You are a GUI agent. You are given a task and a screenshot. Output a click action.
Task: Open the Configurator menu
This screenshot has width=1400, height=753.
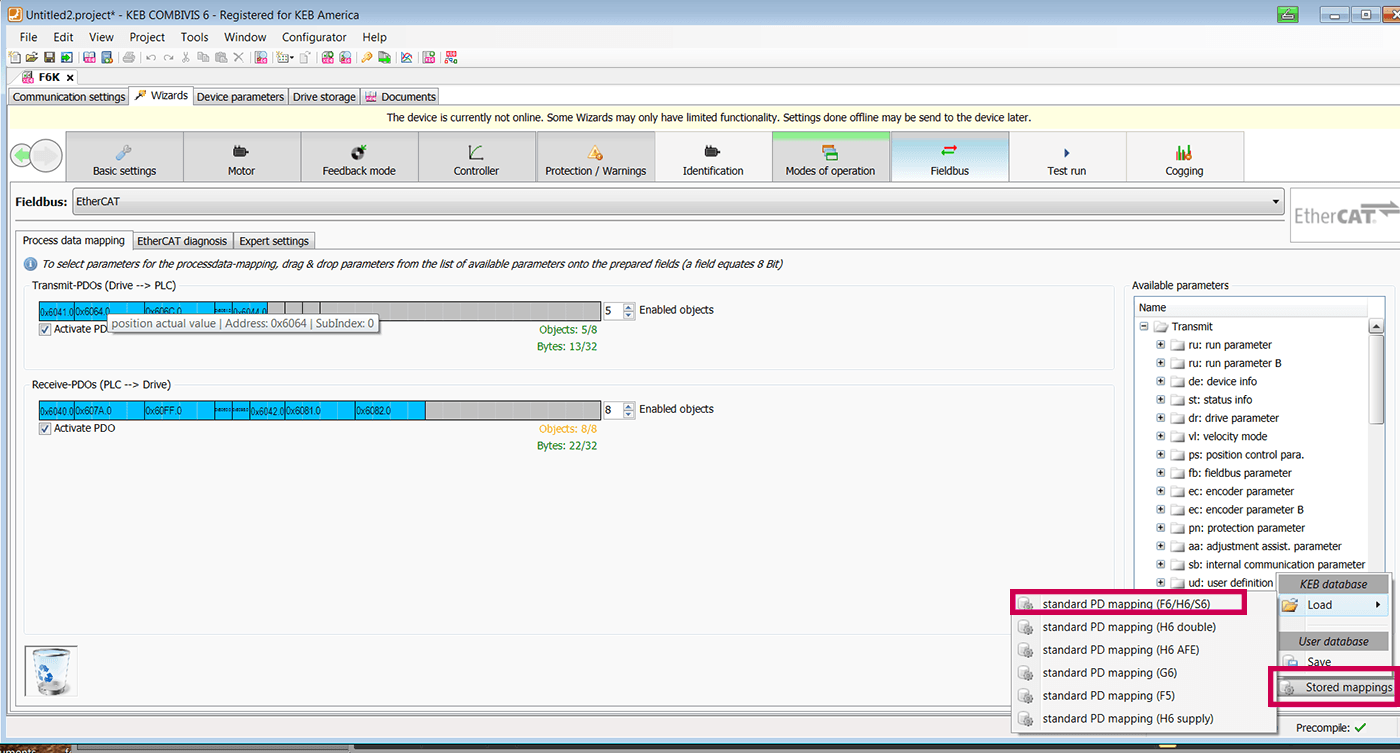point(314,37)
